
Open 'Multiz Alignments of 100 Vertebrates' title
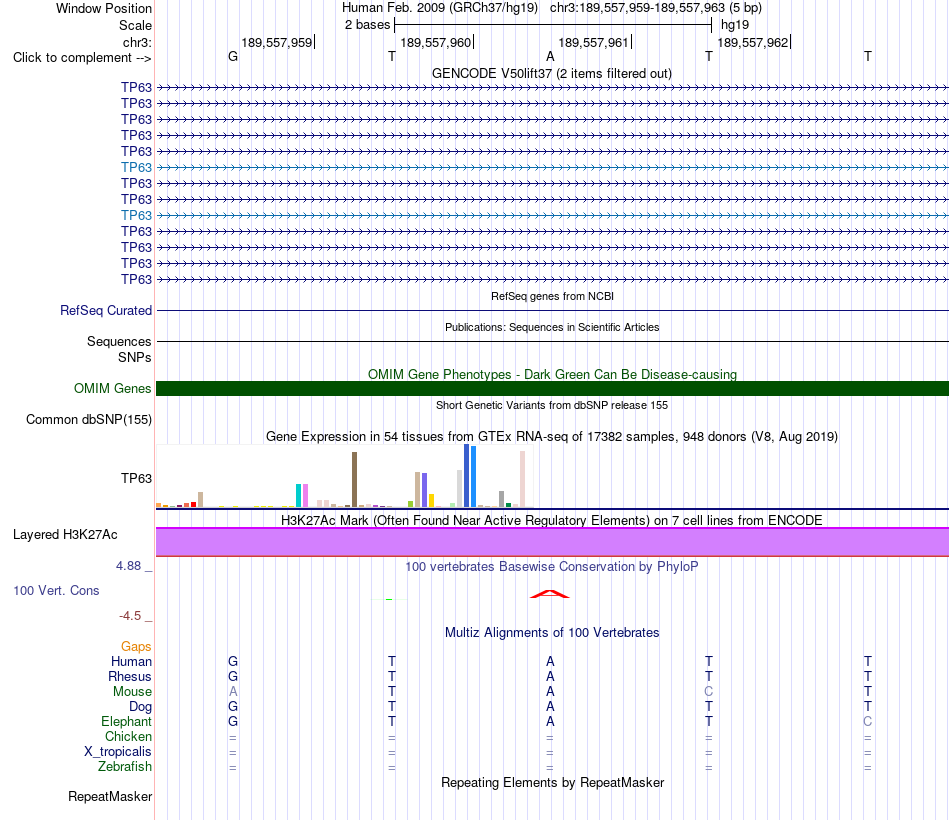552,633
